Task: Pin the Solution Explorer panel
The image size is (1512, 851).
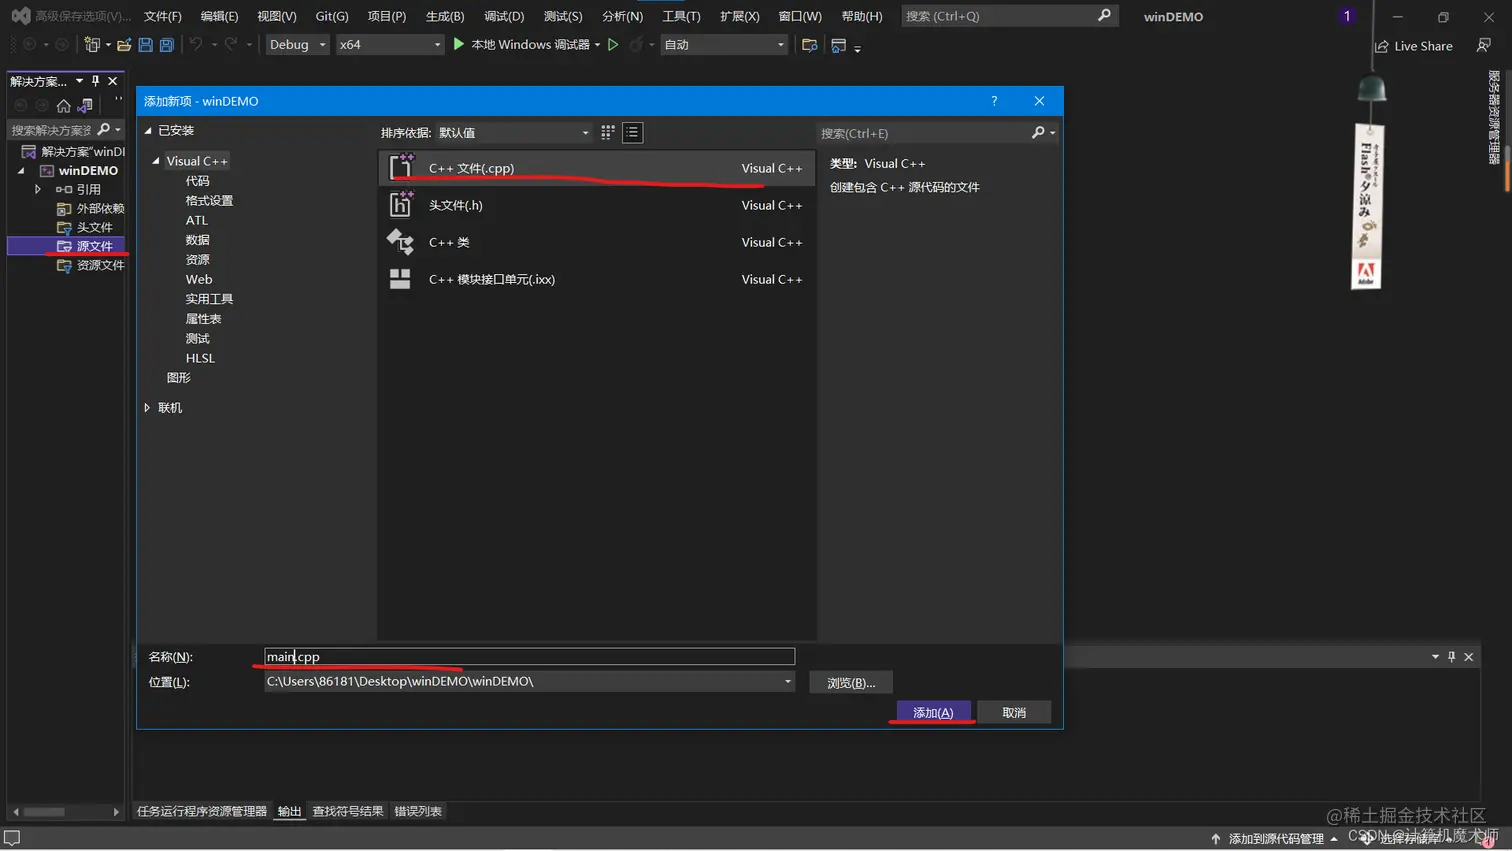Action: tap(96, 81)
